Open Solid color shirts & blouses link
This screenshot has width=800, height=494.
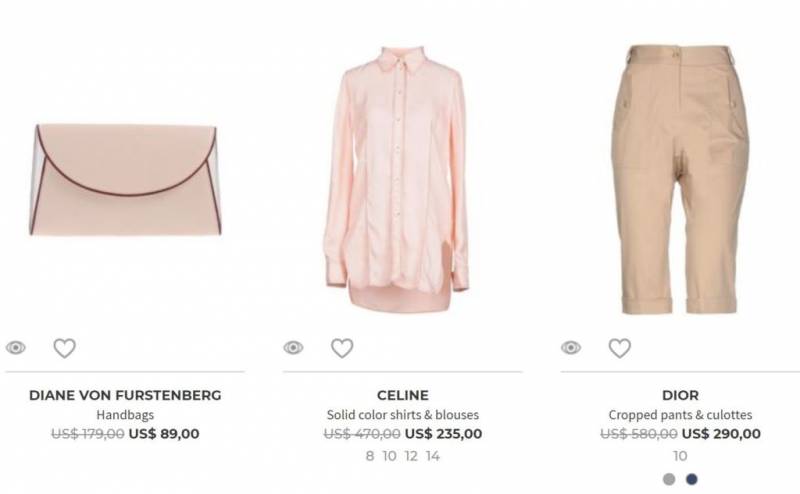pos(403,415)
